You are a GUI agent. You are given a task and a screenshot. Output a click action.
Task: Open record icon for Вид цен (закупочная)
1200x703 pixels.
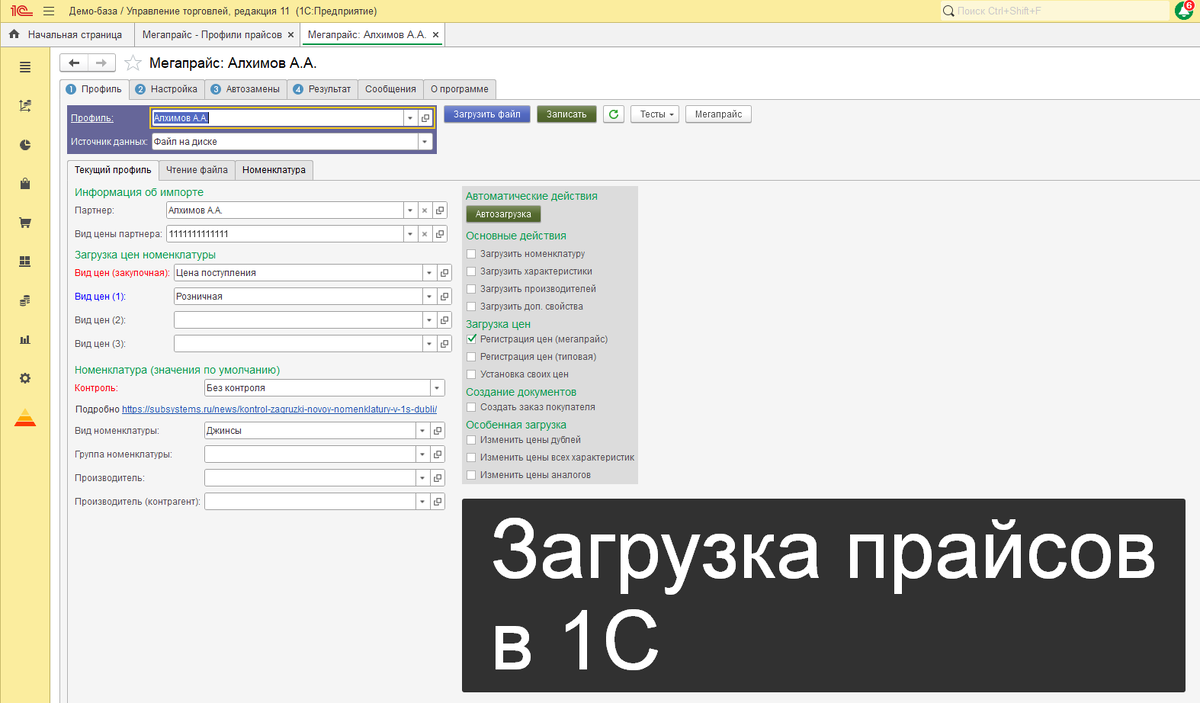click(x=445, y=273)
